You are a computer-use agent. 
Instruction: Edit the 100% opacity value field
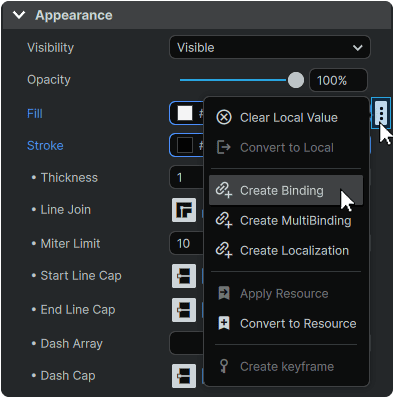pyautogui.click(x=338, y=80)
